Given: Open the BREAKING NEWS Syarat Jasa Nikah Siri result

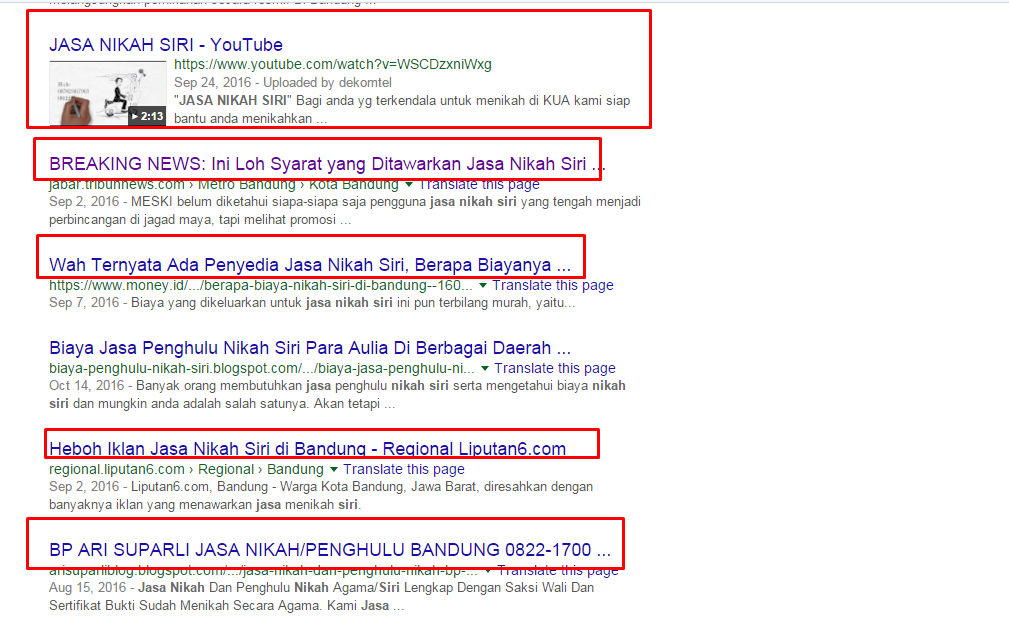Looking at the screenshot, I should tap(327, 163).
